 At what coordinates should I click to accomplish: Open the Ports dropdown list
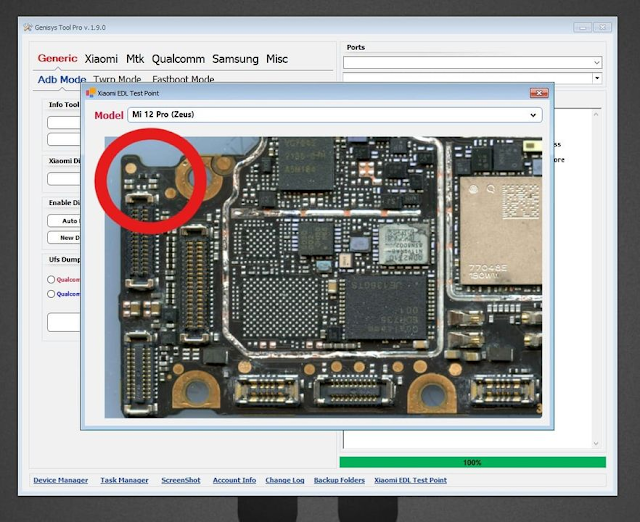point(472,62)
